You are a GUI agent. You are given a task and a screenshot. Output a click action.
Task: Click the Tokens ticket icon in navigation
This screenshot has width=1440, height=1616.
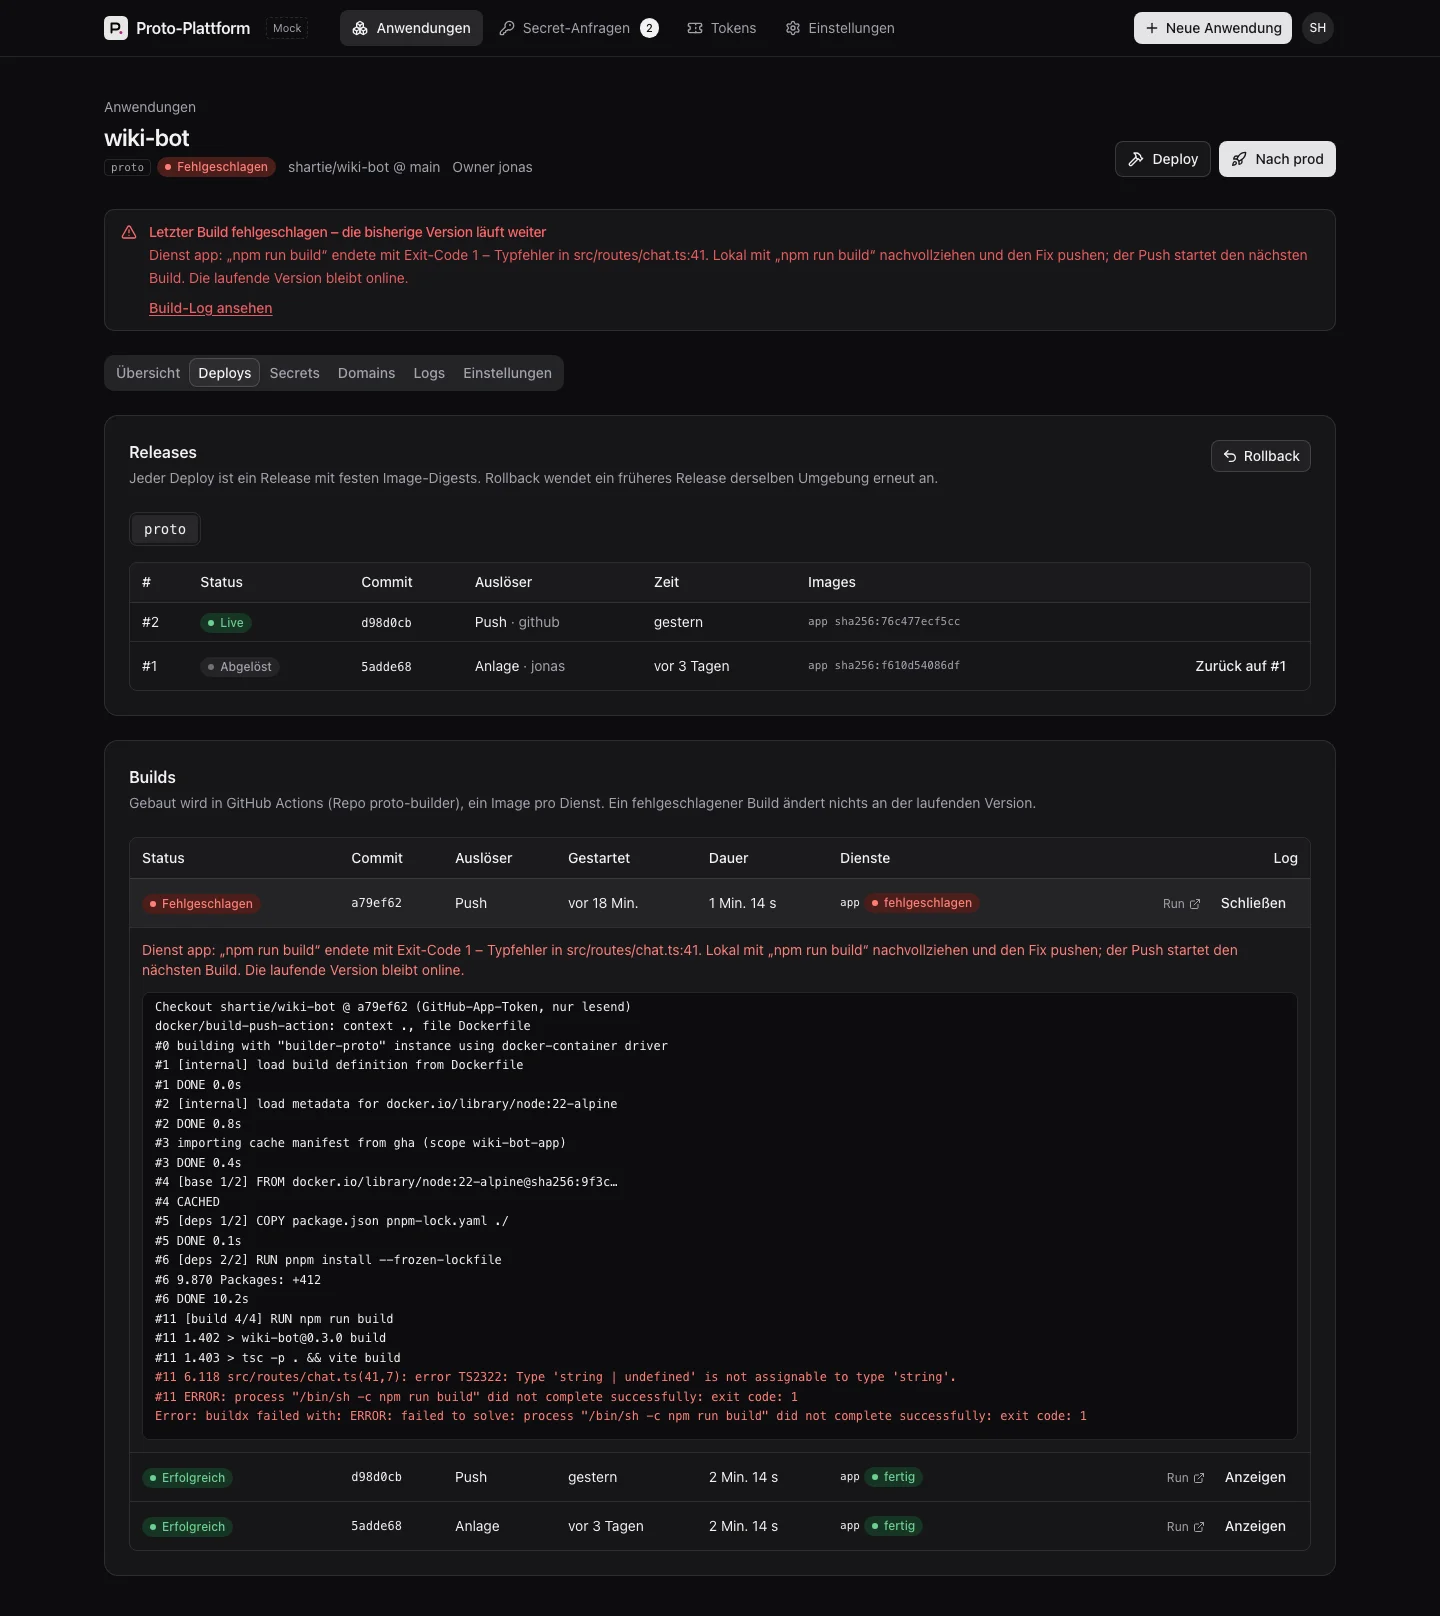click(x=695, y=28)
